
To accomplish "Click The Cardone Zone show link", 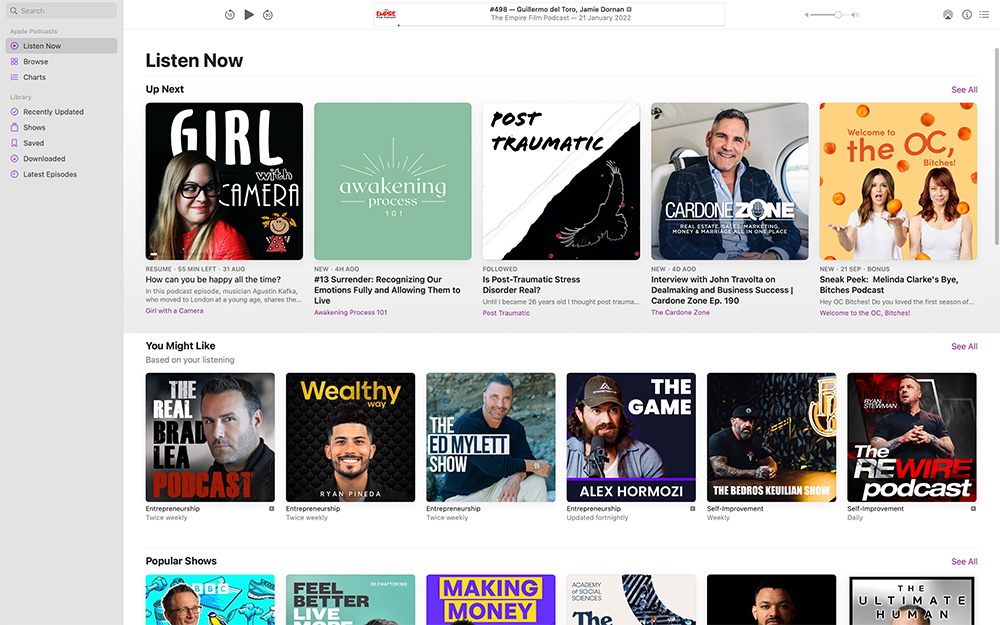I will point(680,312).
